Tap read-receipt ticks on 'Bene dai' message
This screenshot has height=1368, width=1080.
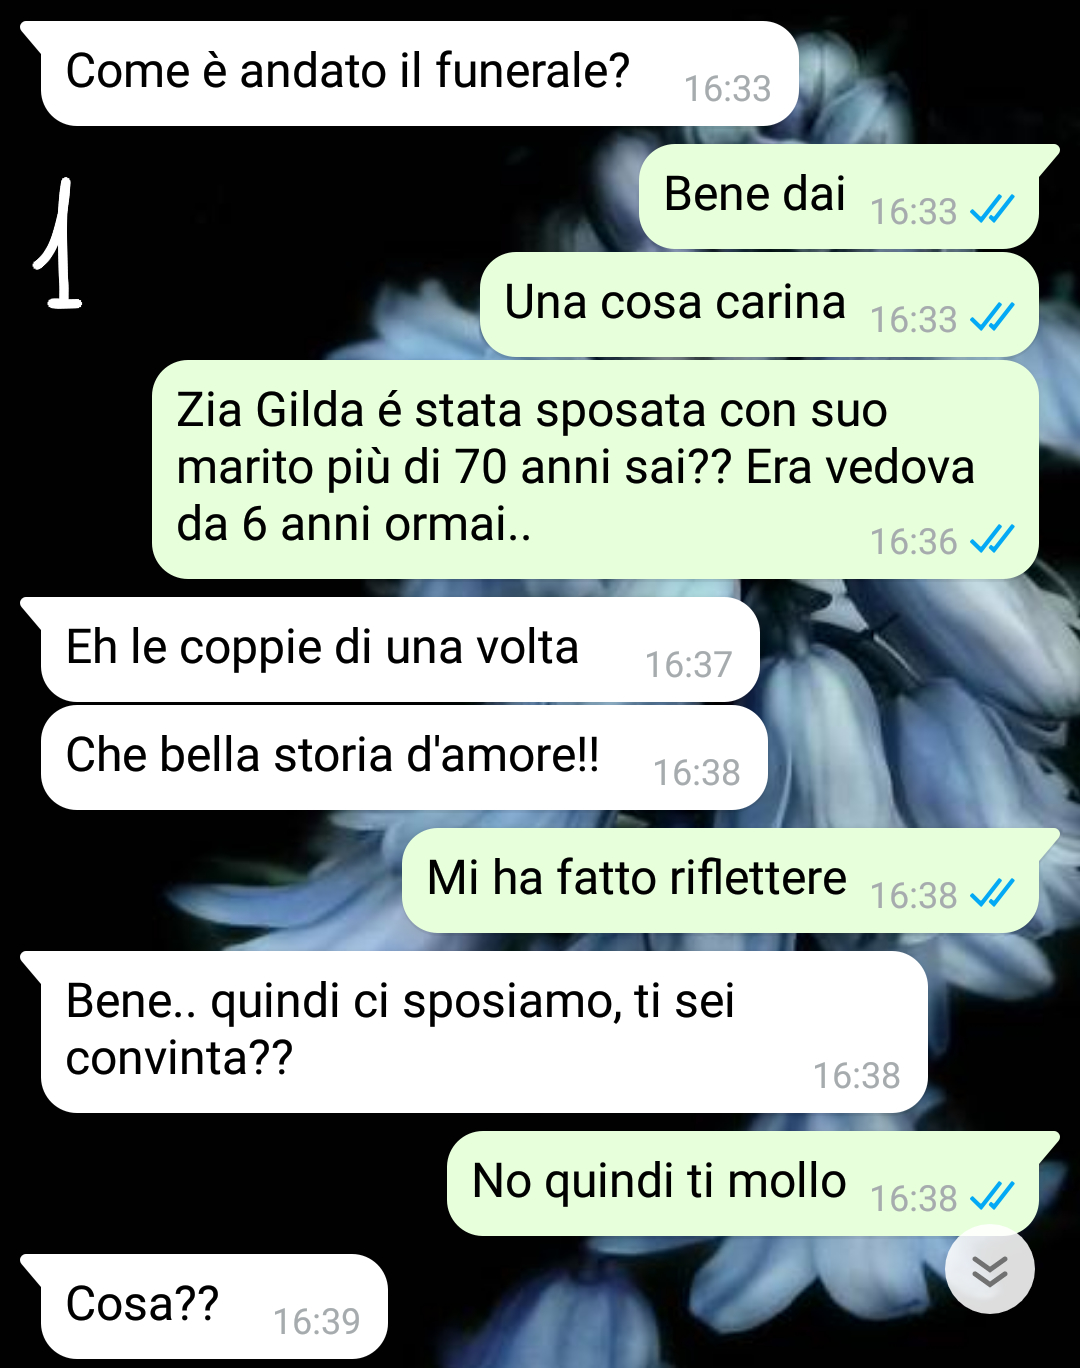[x=992, y=209]
